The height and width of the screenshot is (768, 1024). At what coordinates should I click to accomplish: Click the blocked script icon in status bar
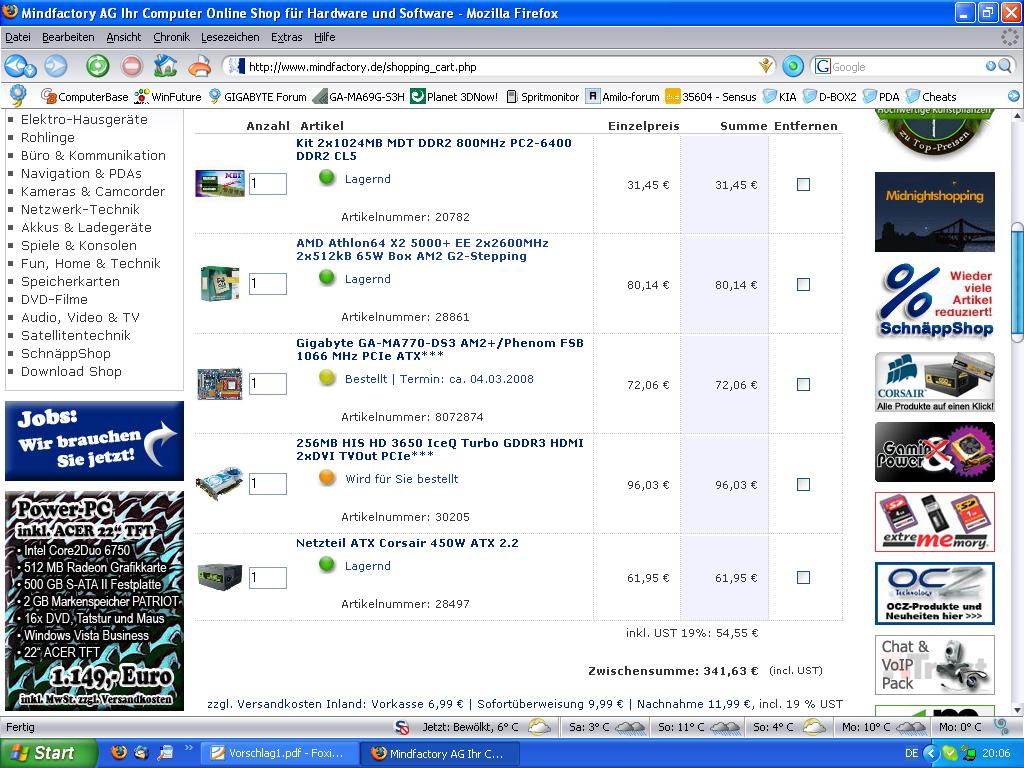pyautogui.click(x=402, y=727)
